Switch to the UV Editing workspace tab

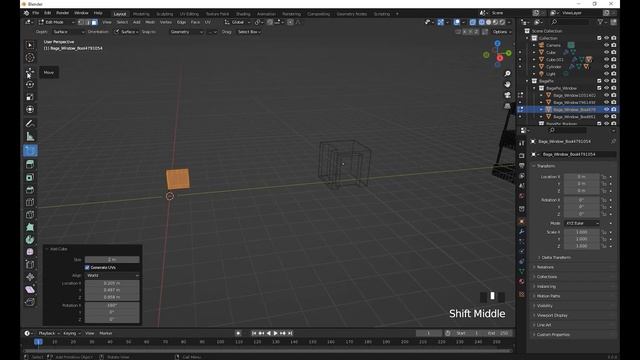189,14
